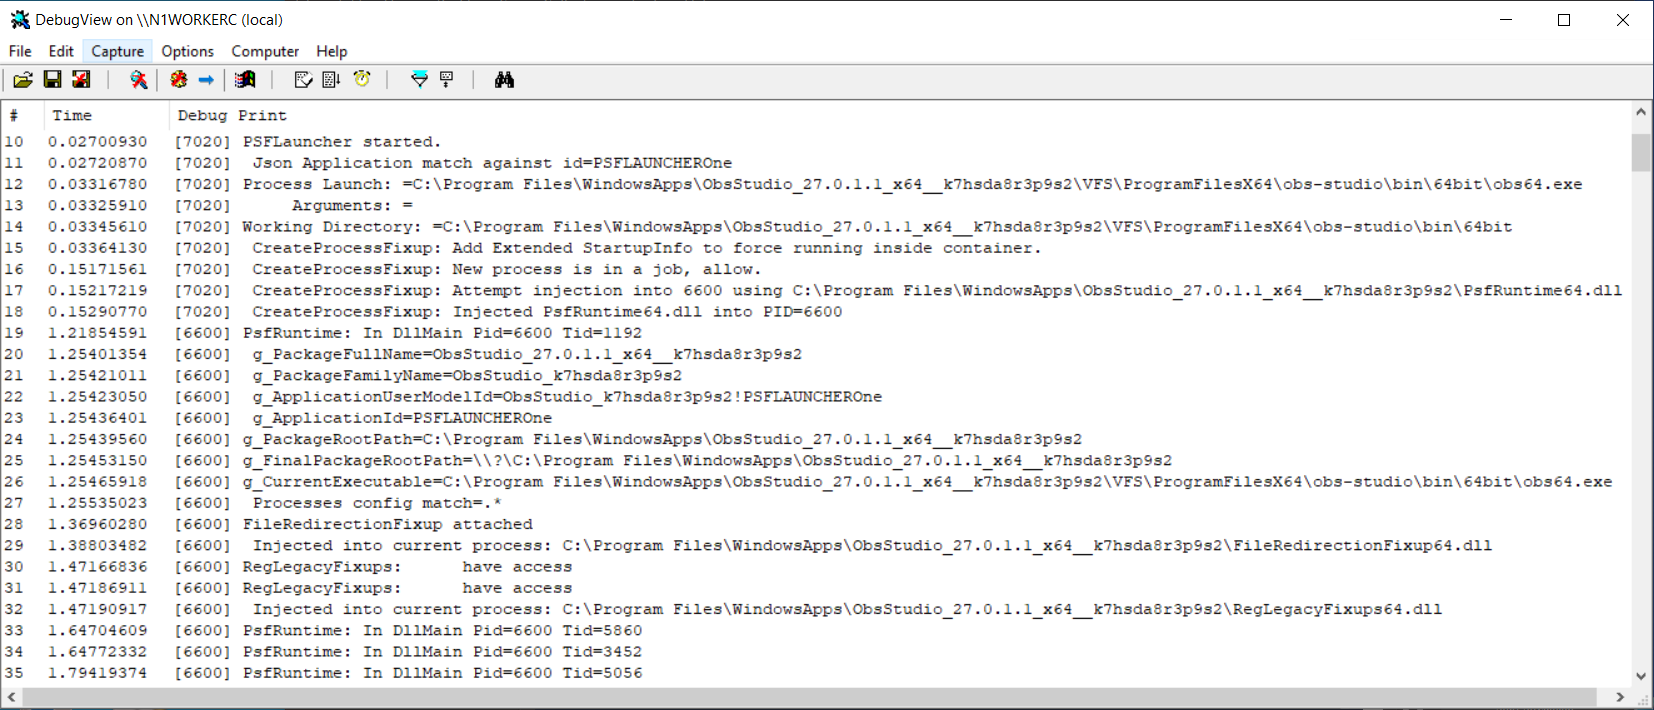Select the 'g_FinalPackageRootPath=' log line
Viewport: 1654px width, 710px height.
817,460
